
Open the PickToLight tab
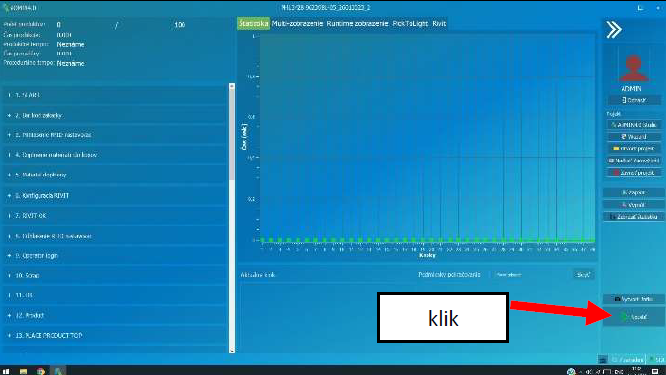point(410,24)
